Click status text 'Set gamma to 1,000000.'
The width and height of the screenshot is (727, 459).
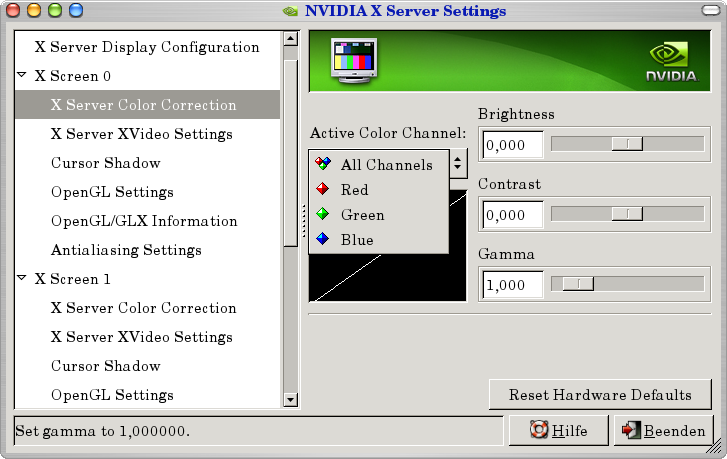tap(102, 431)
